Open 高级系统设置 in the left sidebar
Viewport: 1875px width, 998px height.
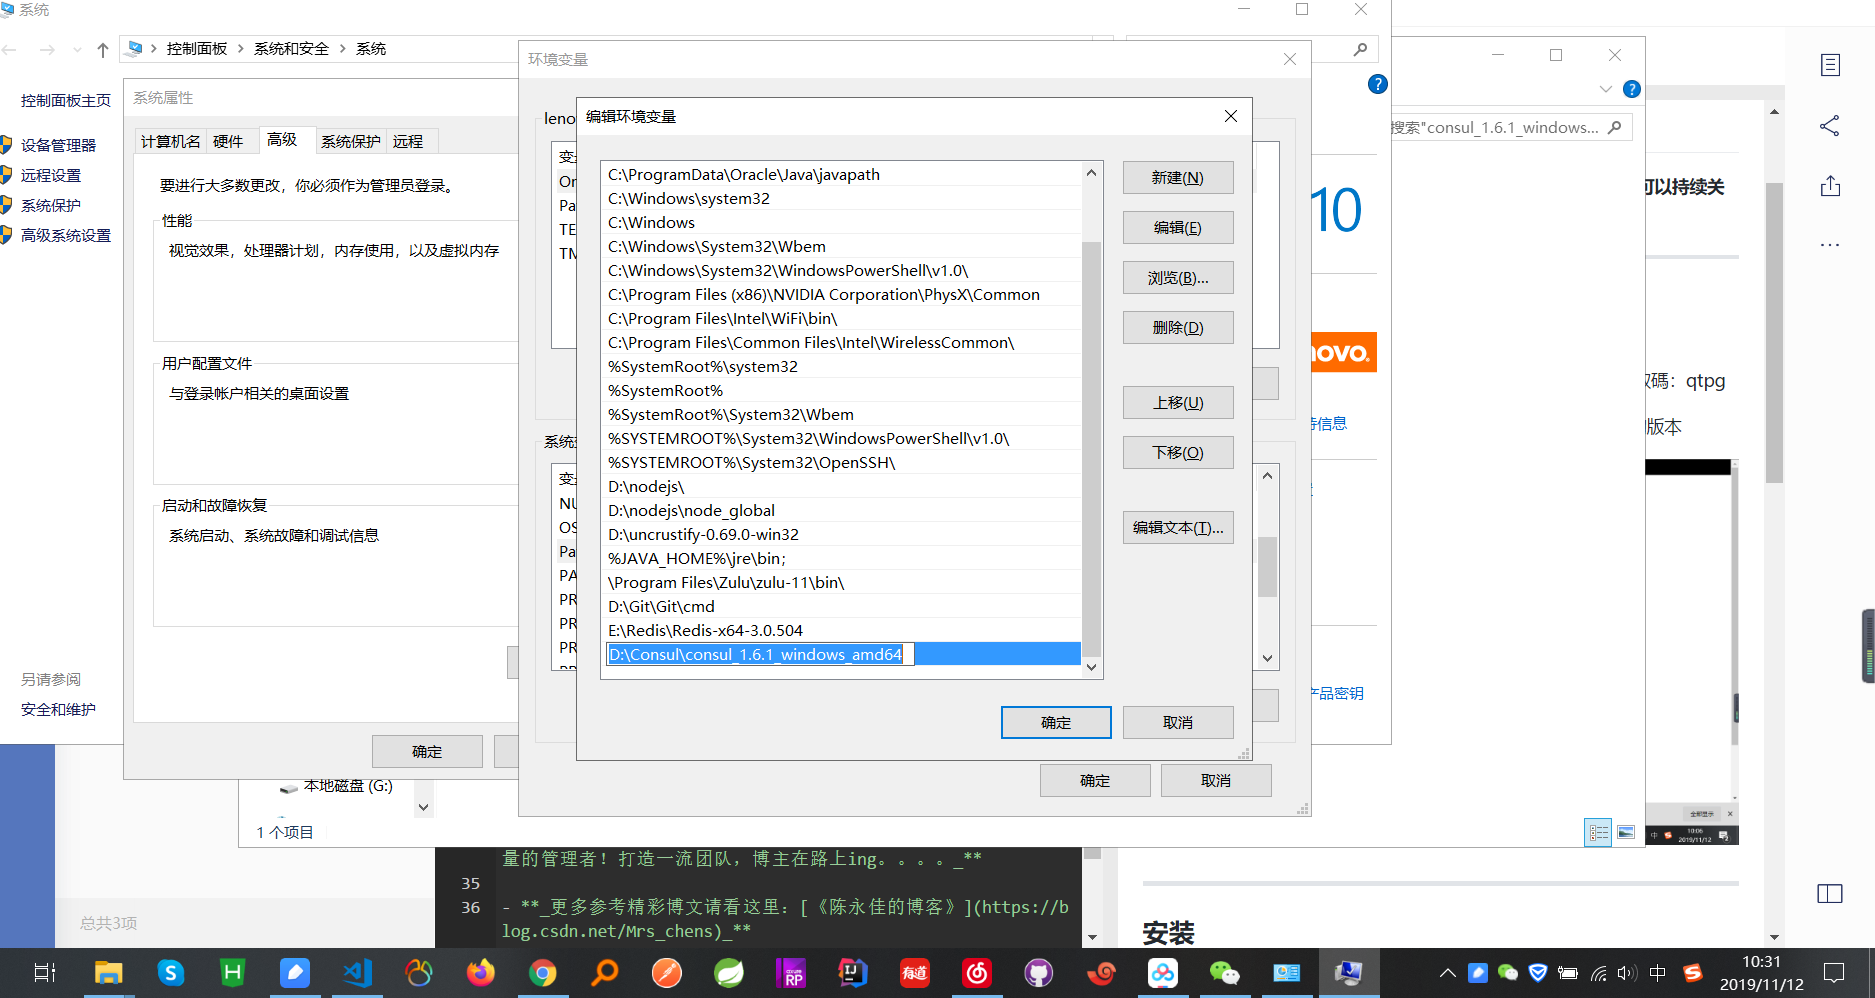(x=67, y=235)
